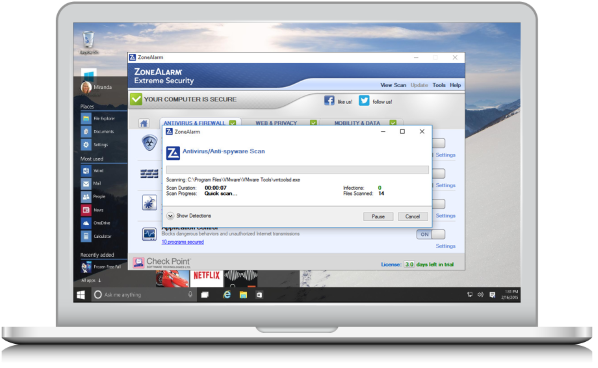The height and width of the screenshot is (368, 598).
Task: Select the antivirus shield biohazard icon
Action: pyautogui.click(x=150, y=143)
